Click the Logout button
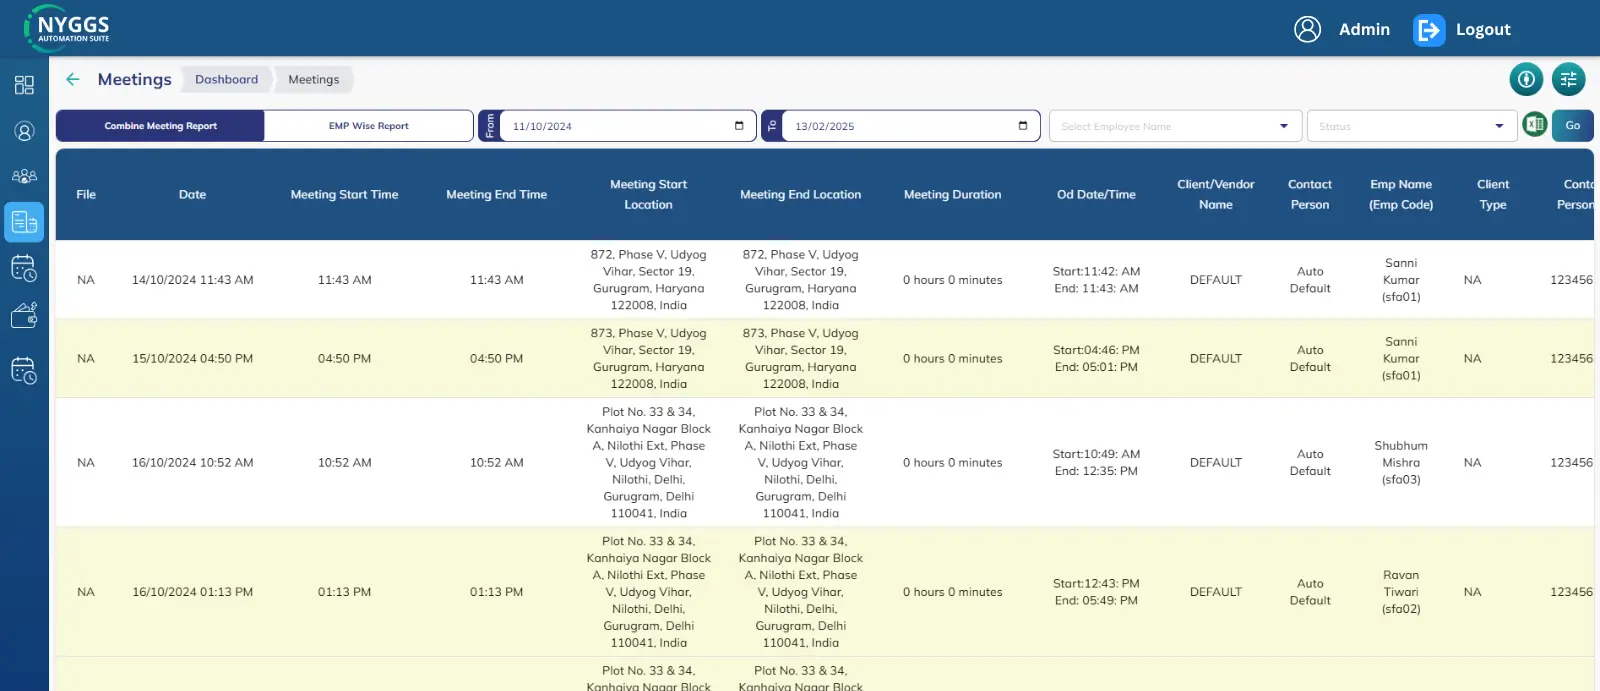The image size is (1600, 691). tap(1463, 29)
